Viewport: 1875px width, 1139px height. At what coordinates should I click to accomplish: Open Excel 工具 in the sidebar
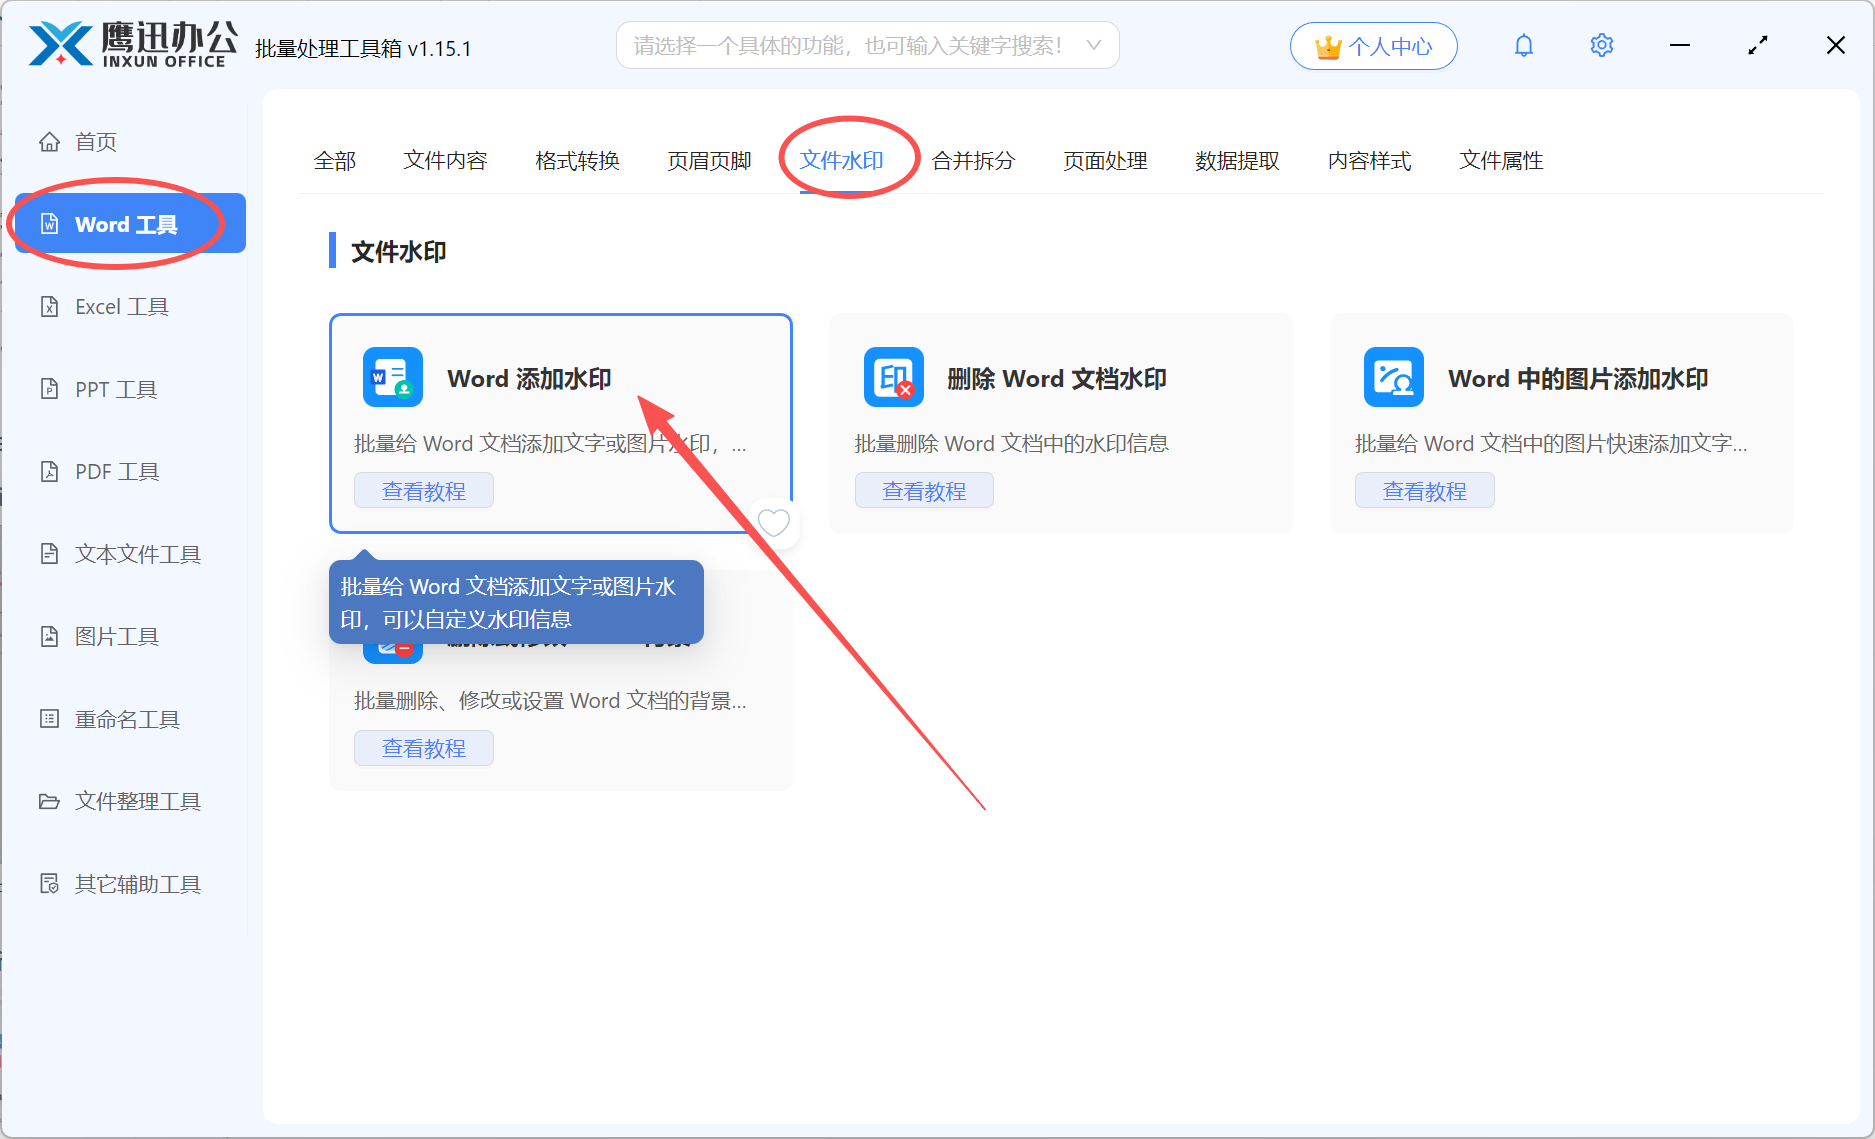click(x=131, y=307)
